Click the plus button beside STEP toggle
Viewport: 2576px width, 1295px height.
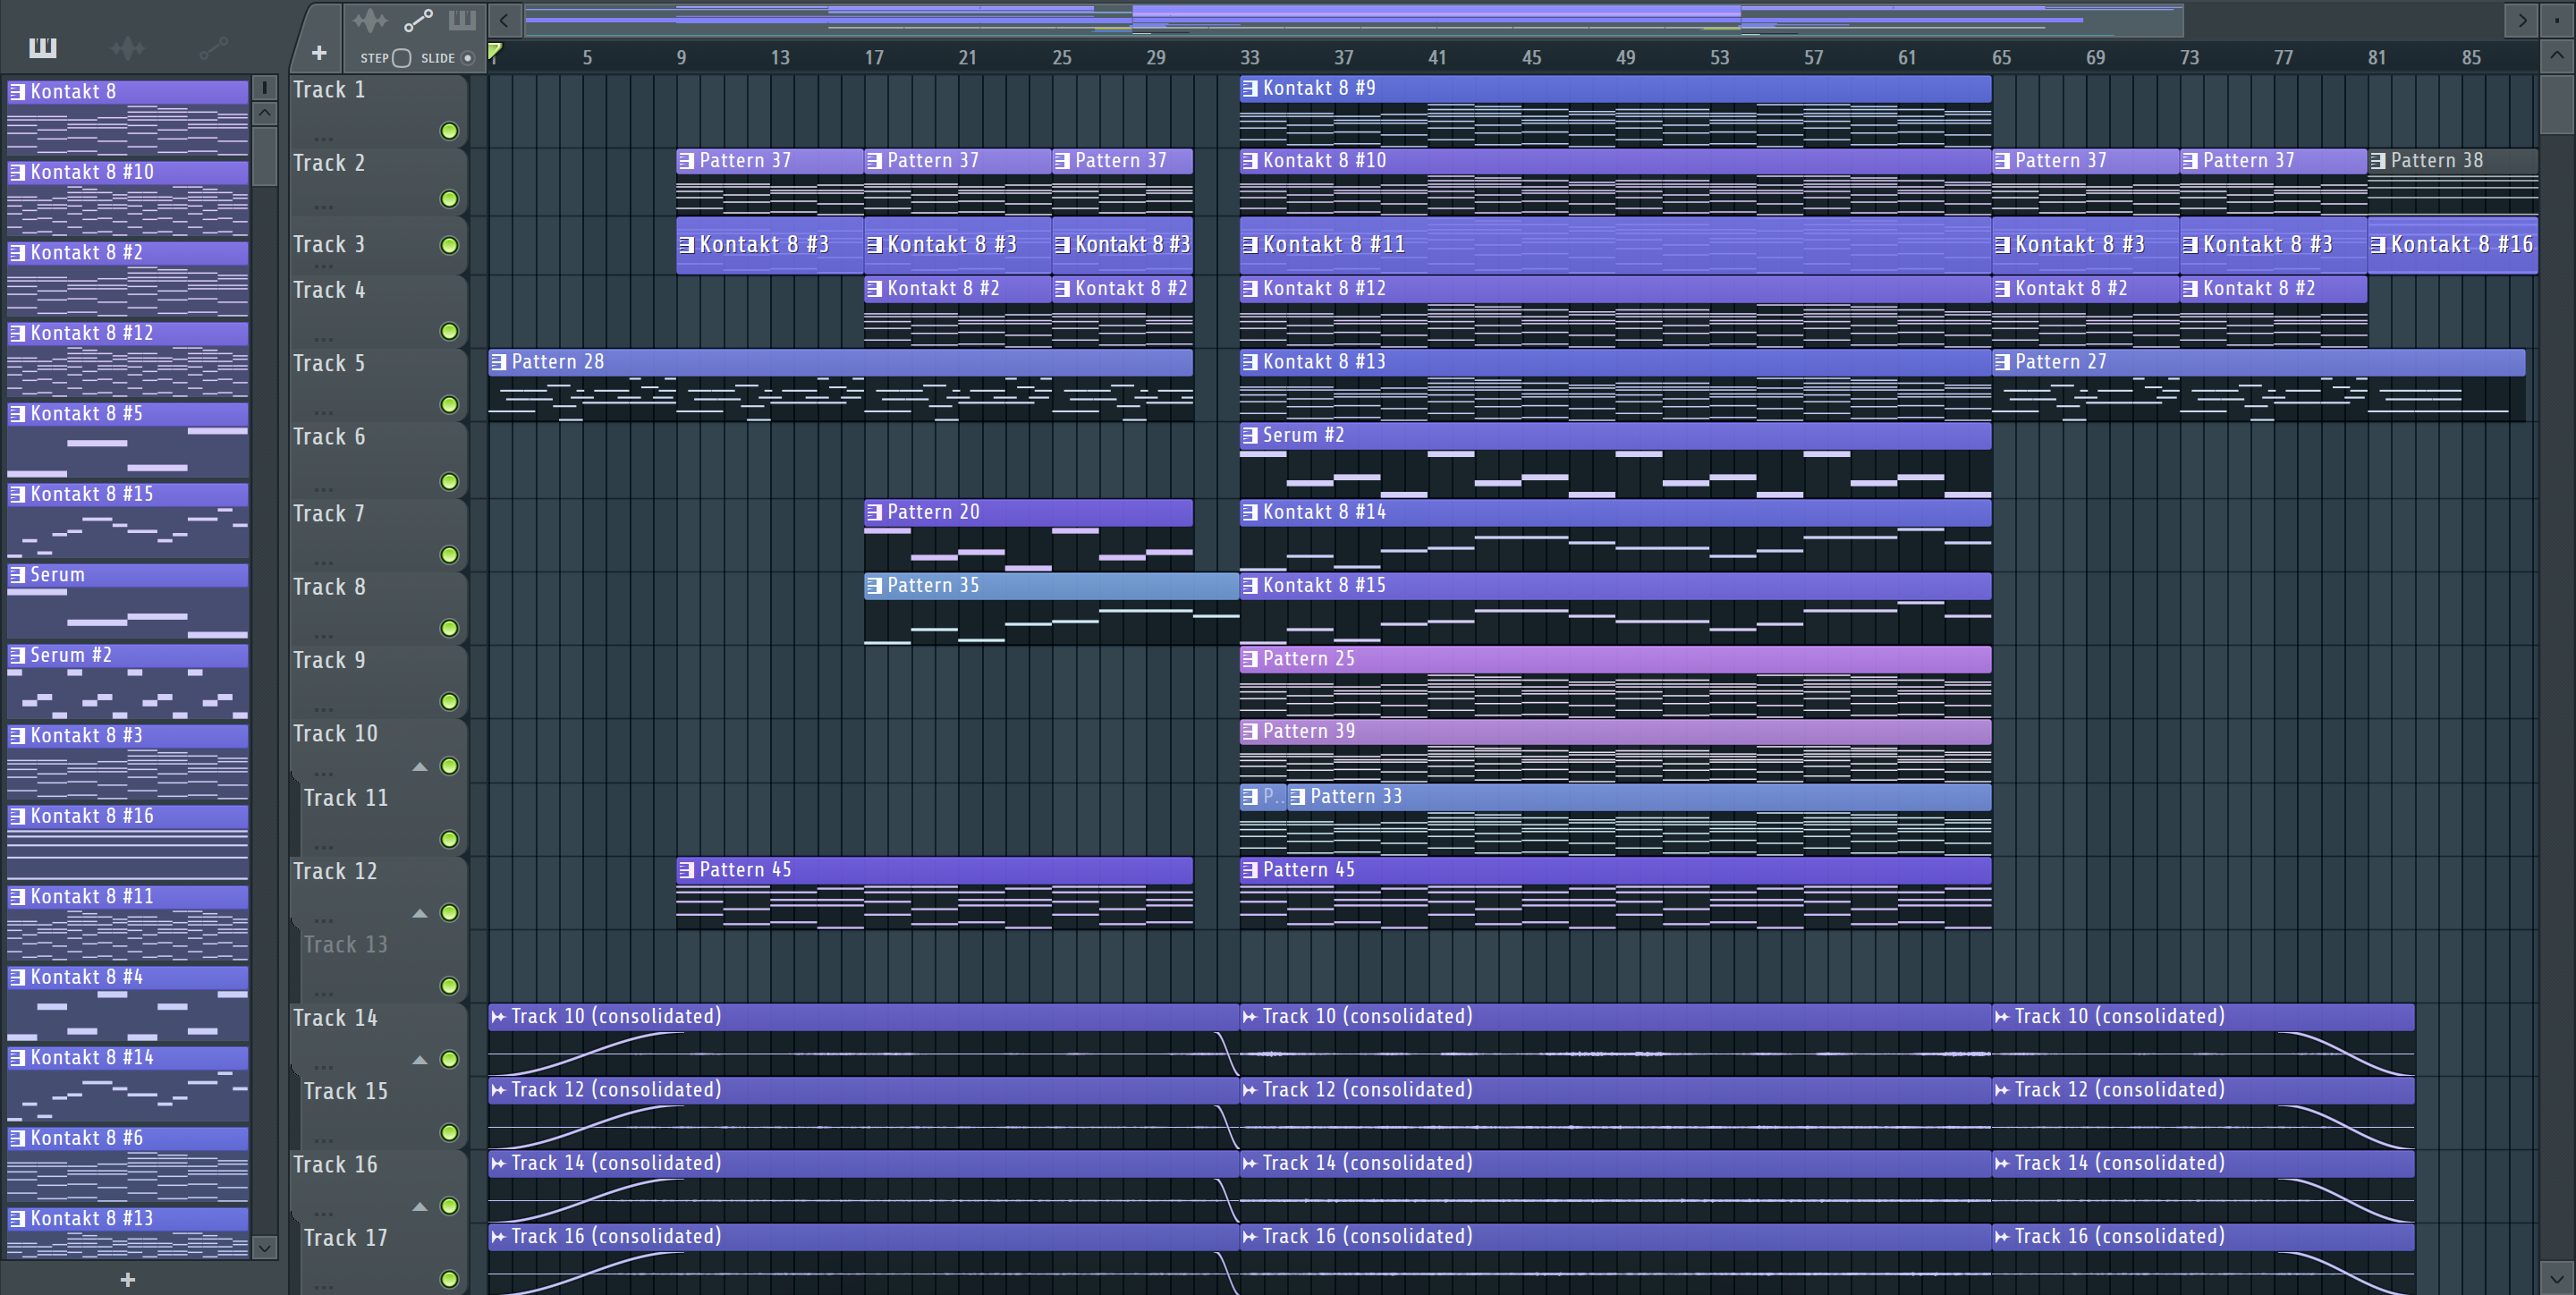[x=319, y=53]
